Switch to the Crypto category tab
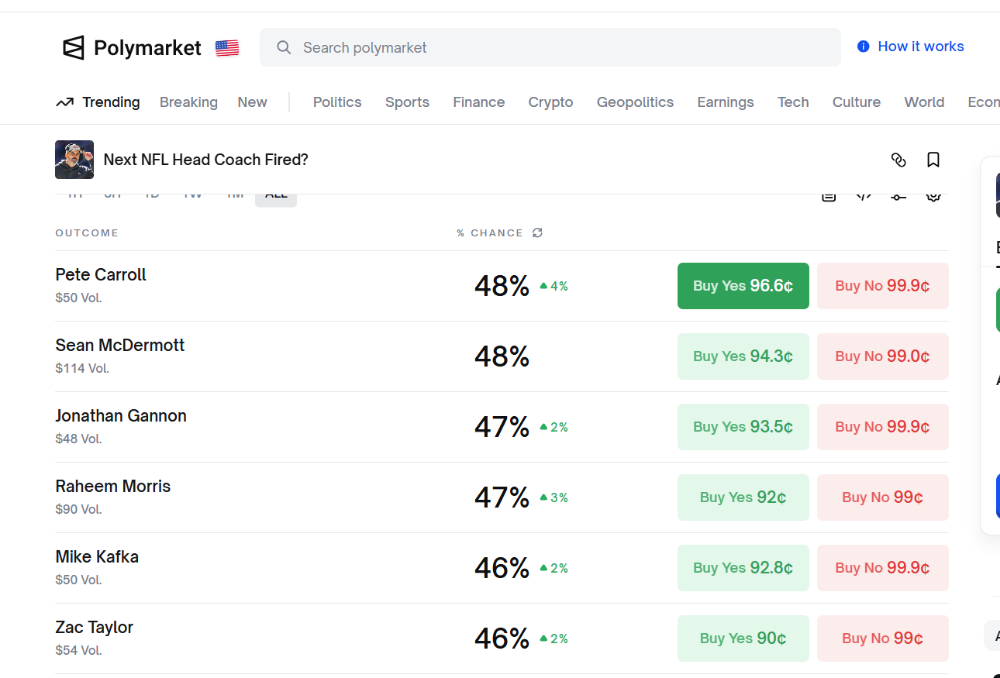This screenshot has height=678, width=1000. tap(550, 102)
